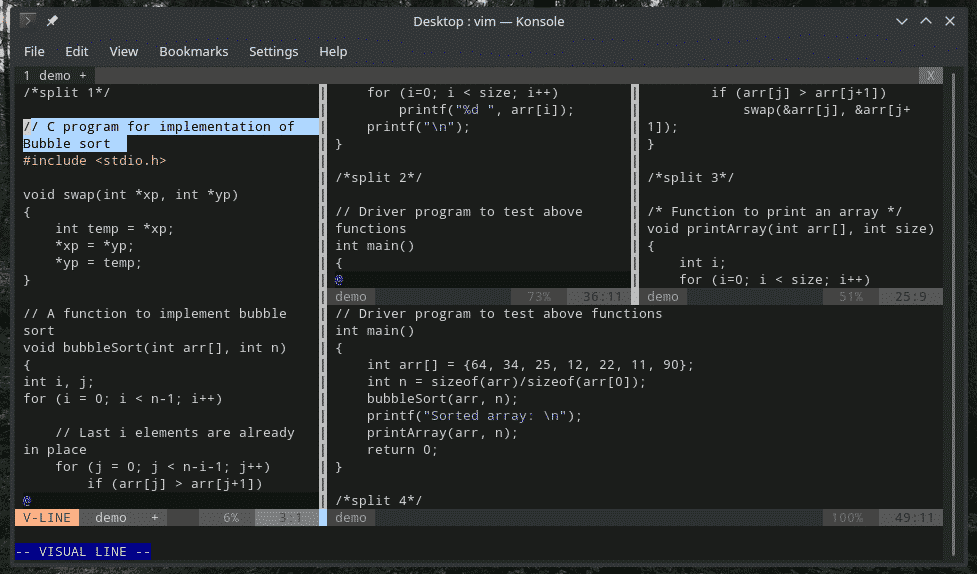Click the Konsole terminal icon in title bar
The width and height of the screenshot is (977, 574).
tap(27, 21)
